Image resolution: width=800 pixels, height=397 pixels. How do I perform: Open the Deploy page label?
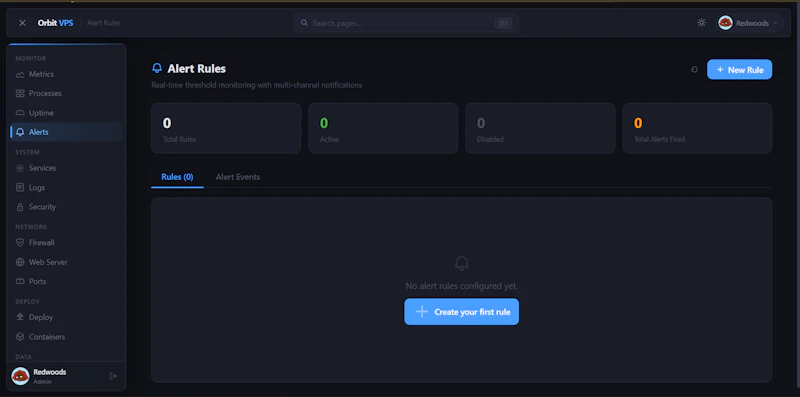pos(41,317)
